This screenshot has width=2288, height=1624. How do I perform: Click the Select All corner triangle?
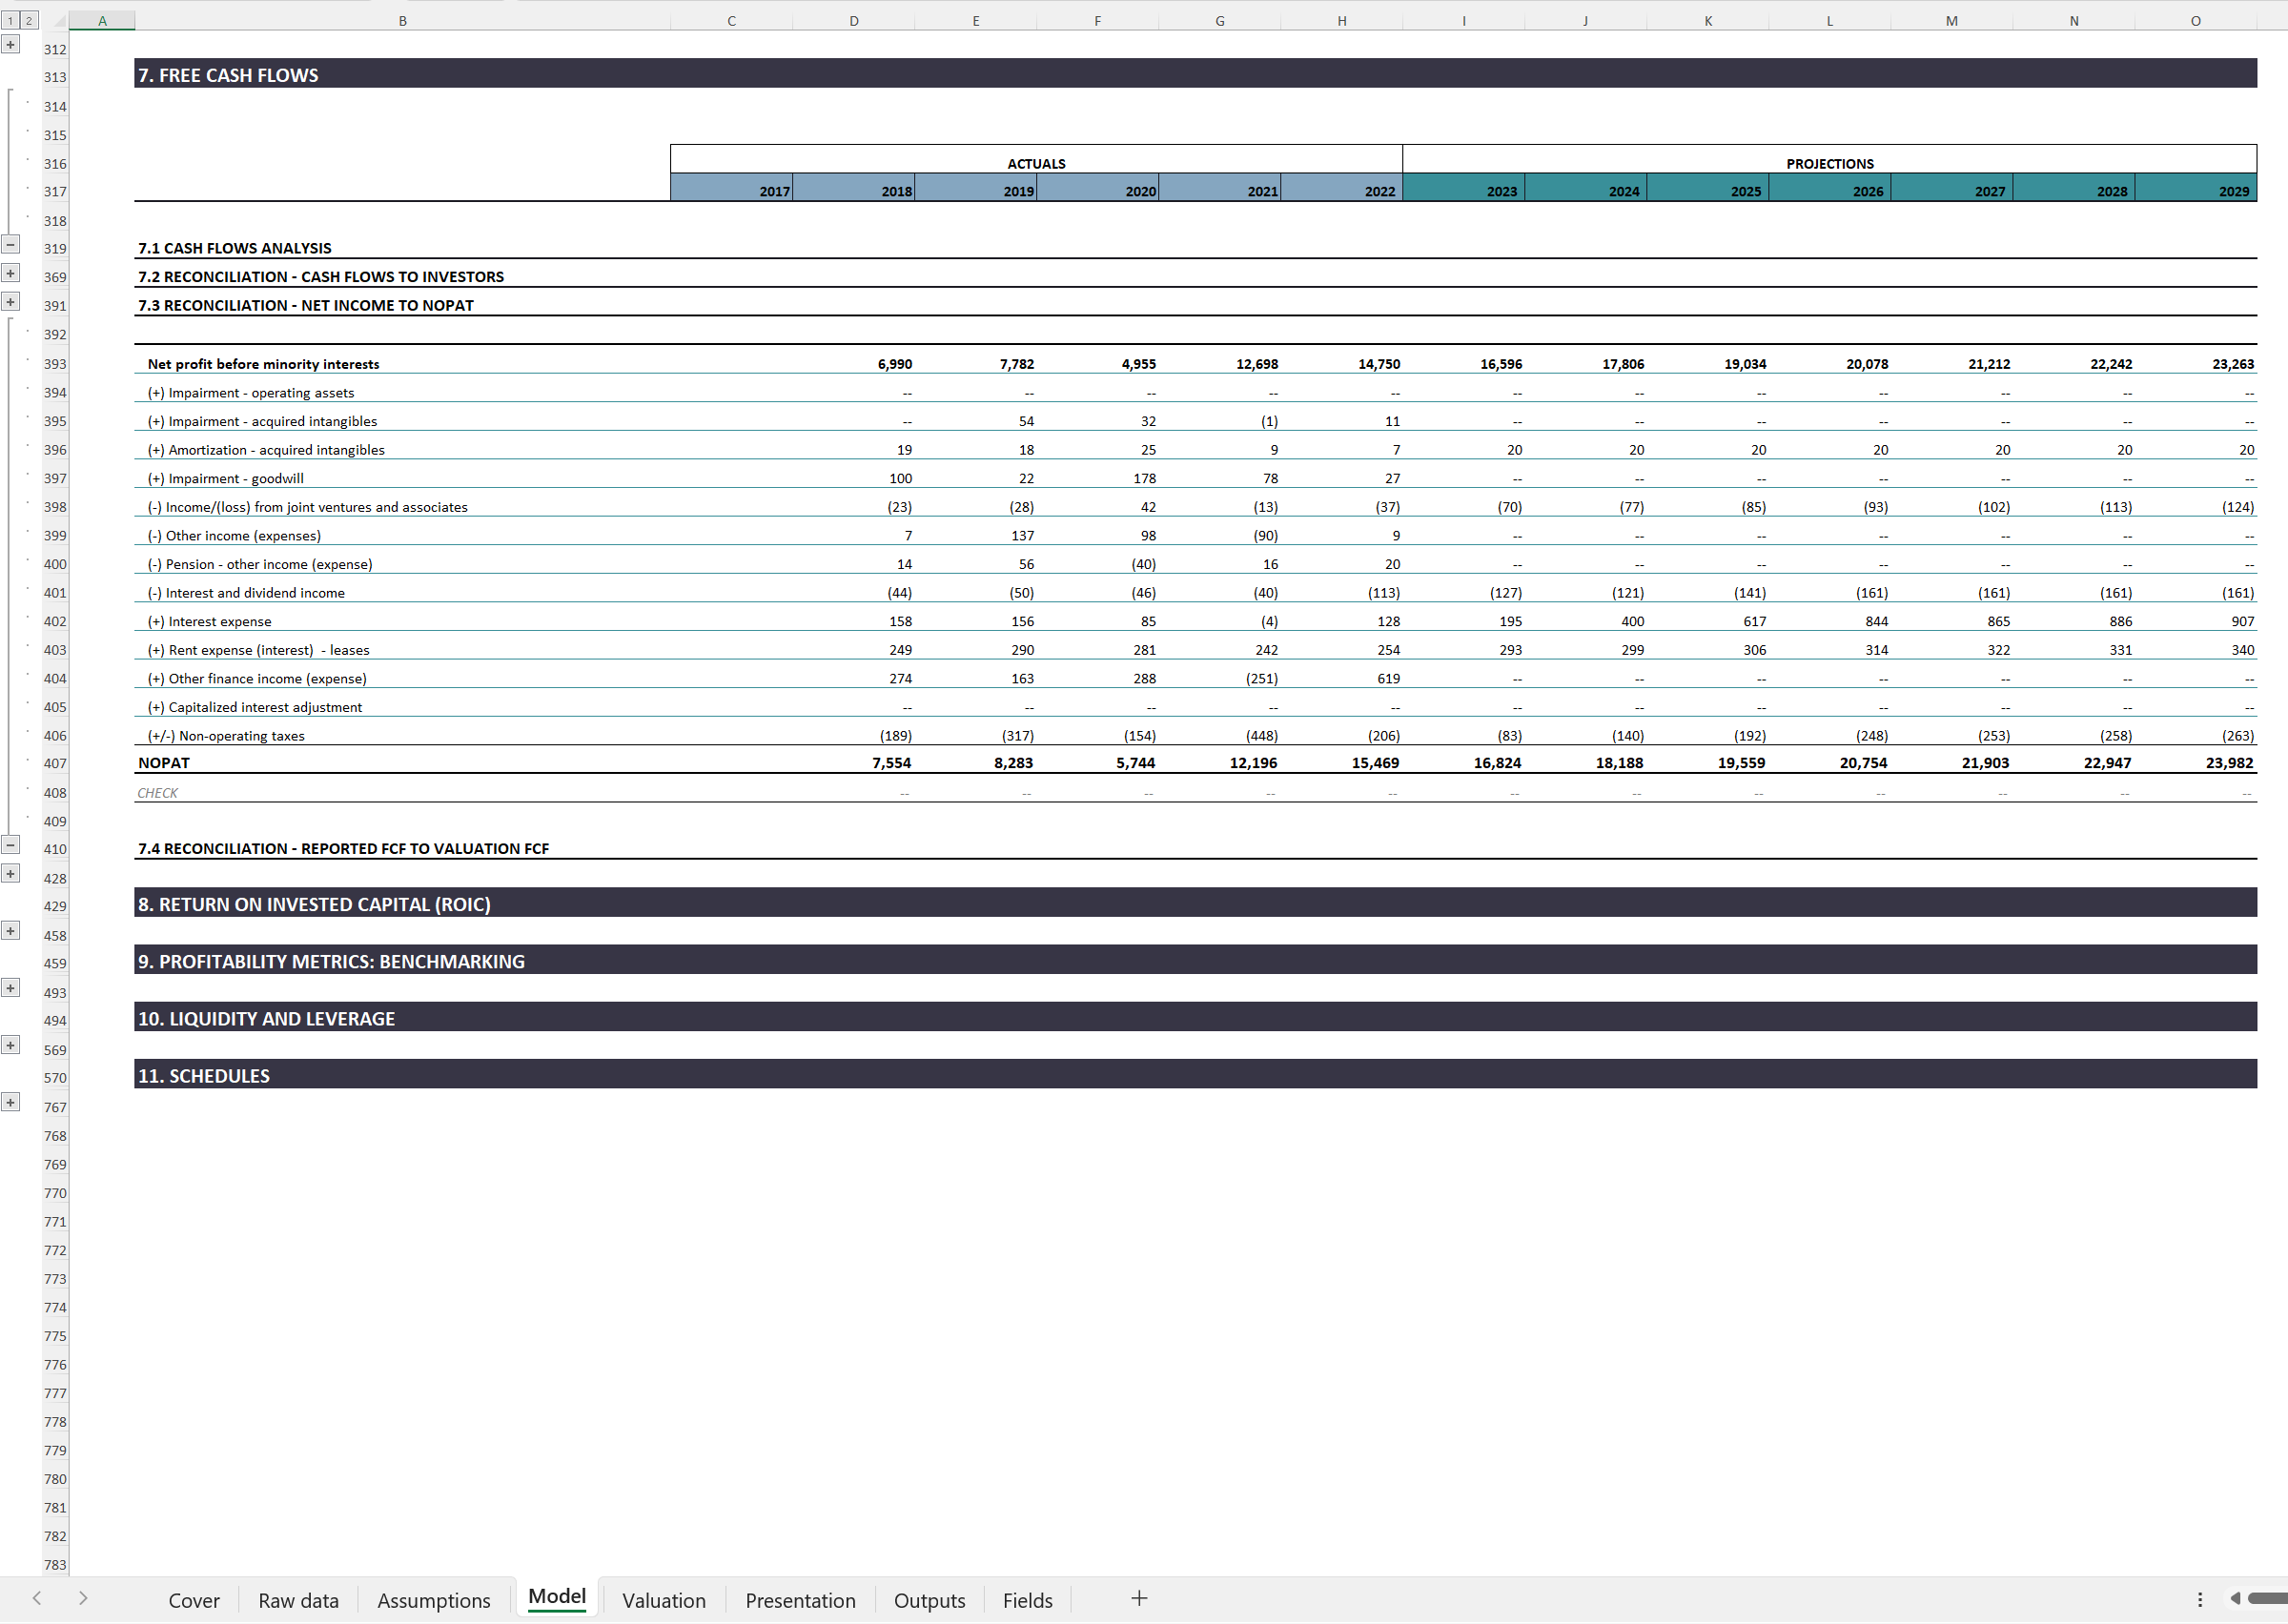click(62, 20)
